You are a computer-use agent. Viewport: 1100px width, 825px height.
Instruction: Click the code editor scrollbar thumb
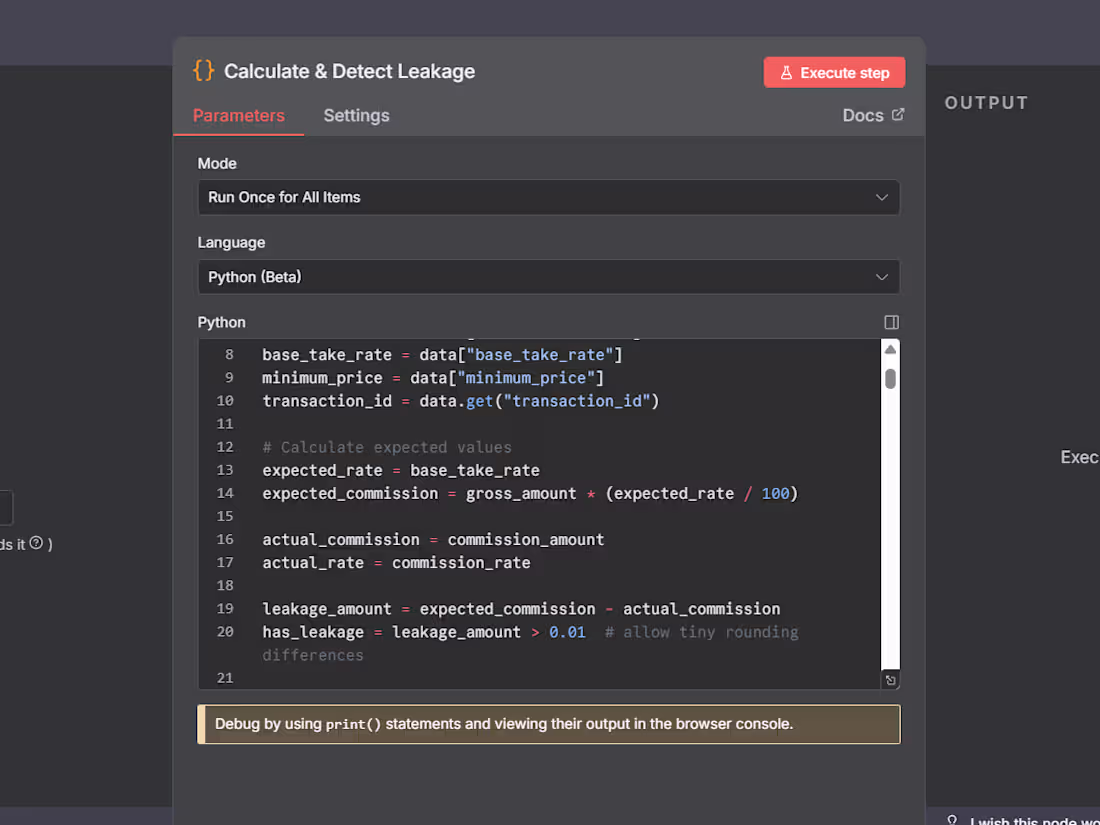coord(890,379)
